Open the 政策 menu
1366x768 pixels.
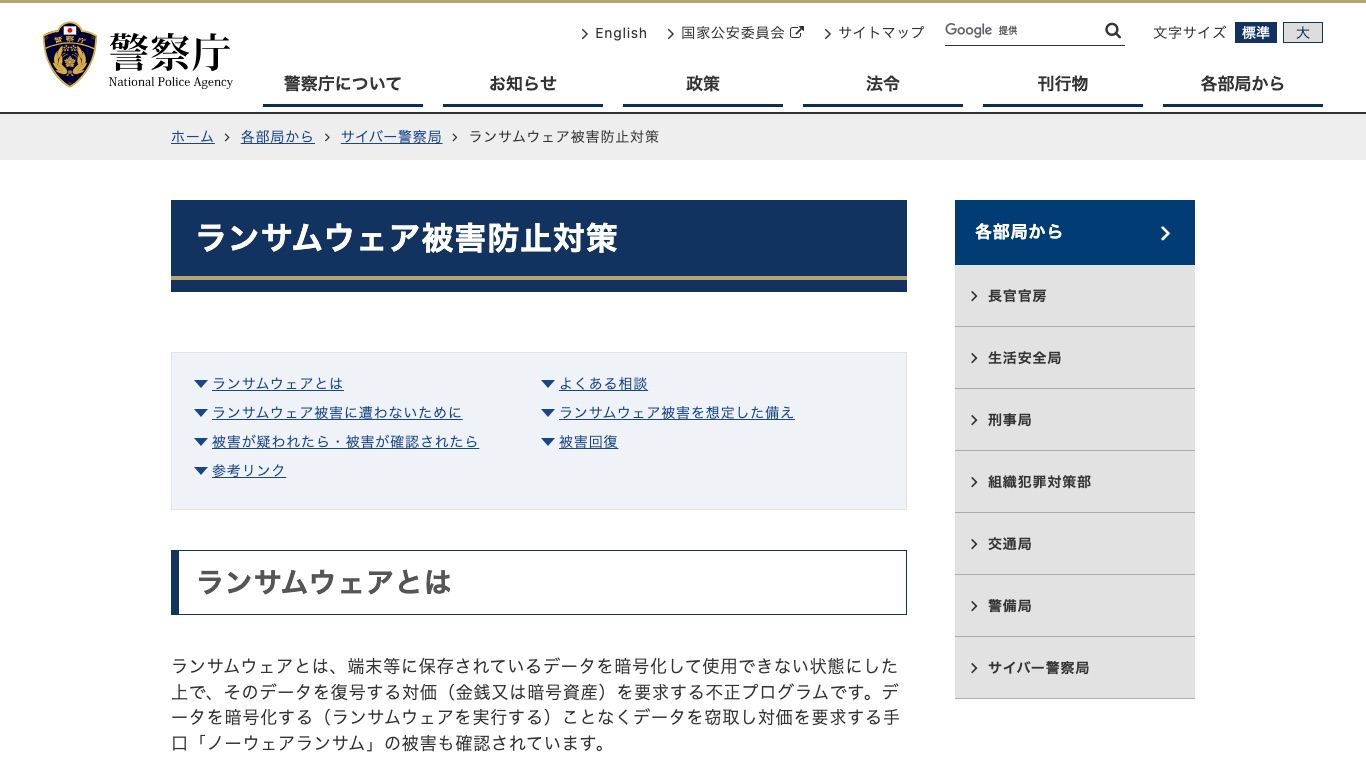(703, 84)
